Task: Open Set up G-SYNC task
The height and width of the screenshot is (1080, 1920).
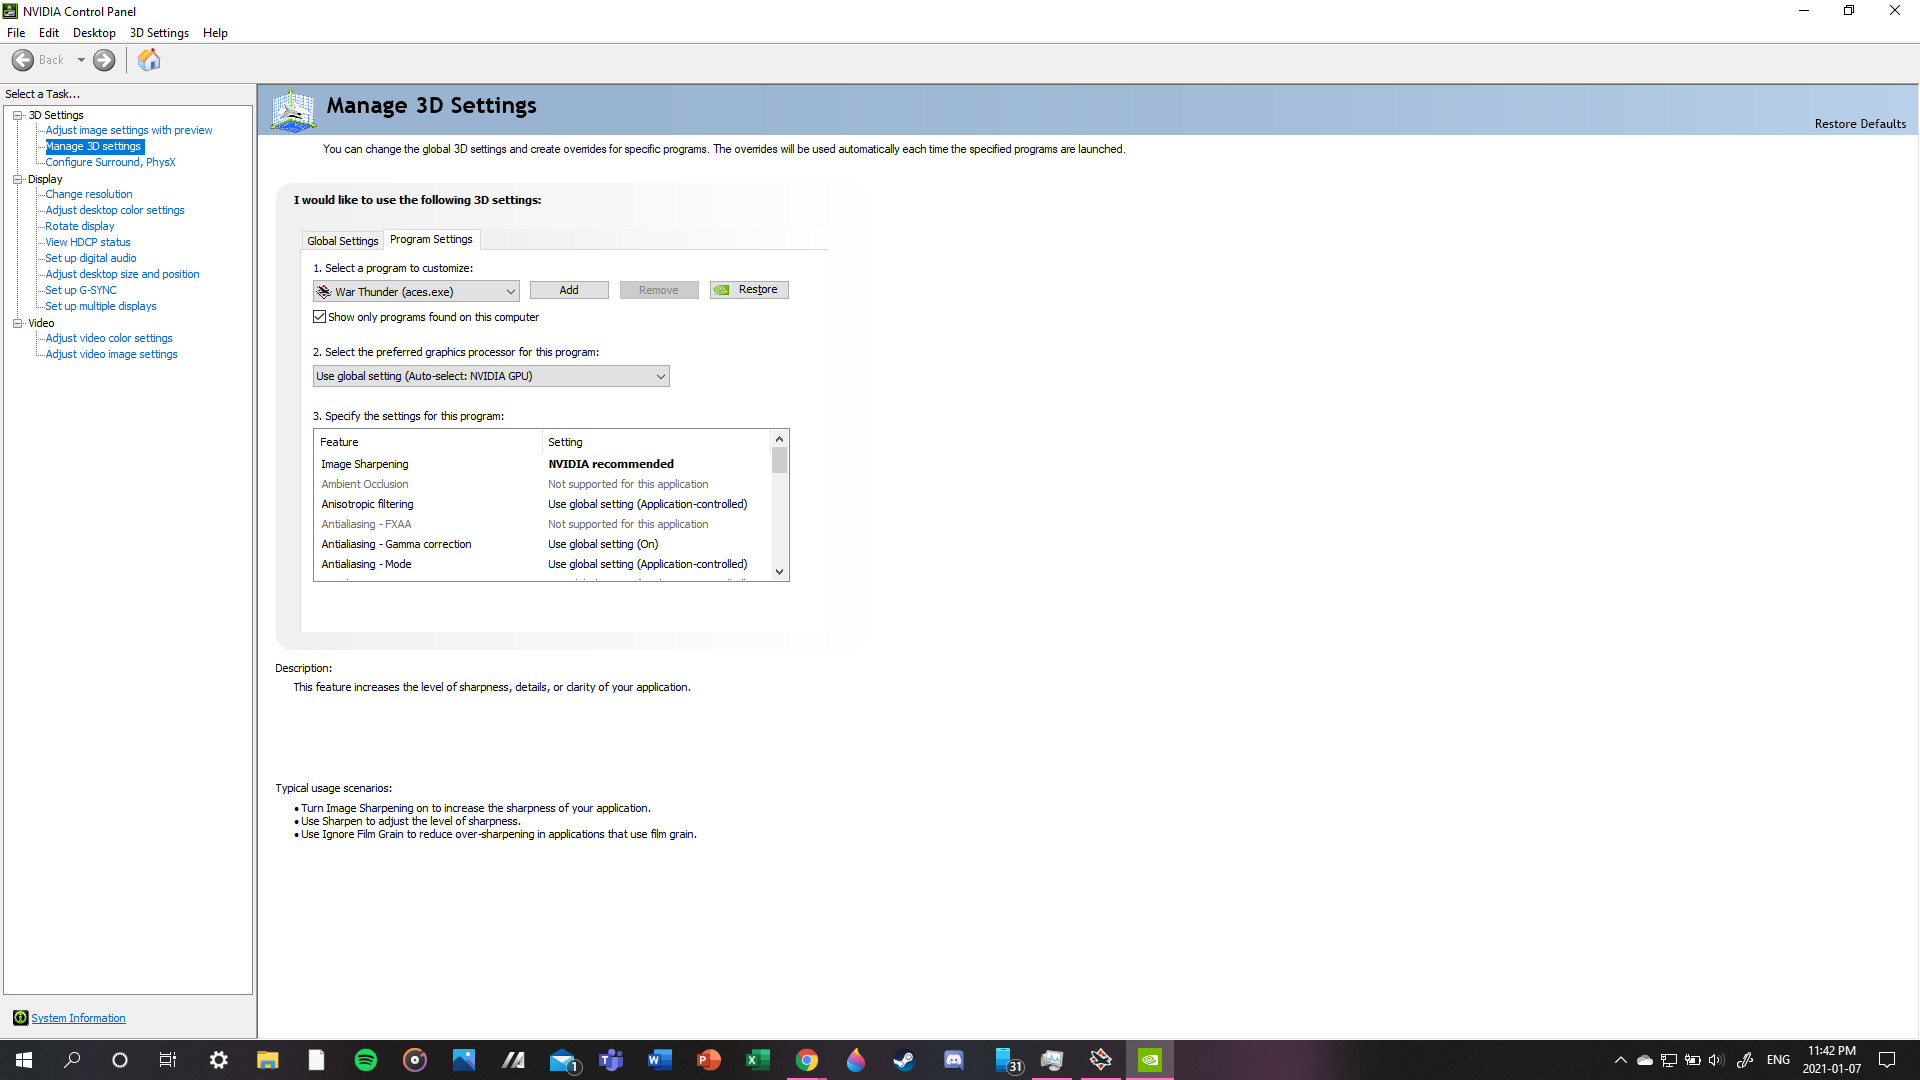Action: click(81, 290)
